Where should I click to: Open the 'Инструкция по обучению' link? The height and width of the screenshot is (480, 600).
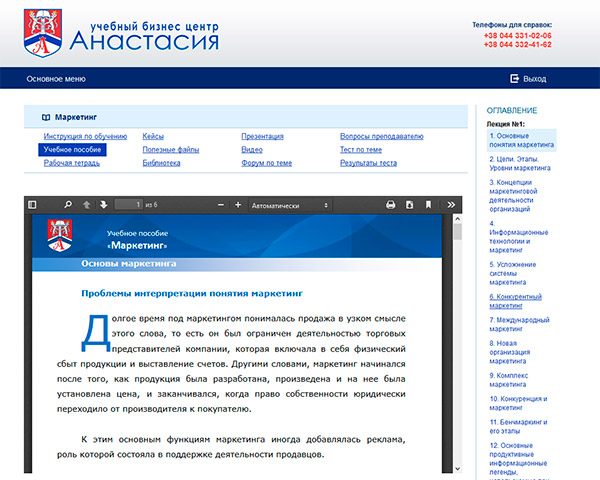click(x=85, y=136)
